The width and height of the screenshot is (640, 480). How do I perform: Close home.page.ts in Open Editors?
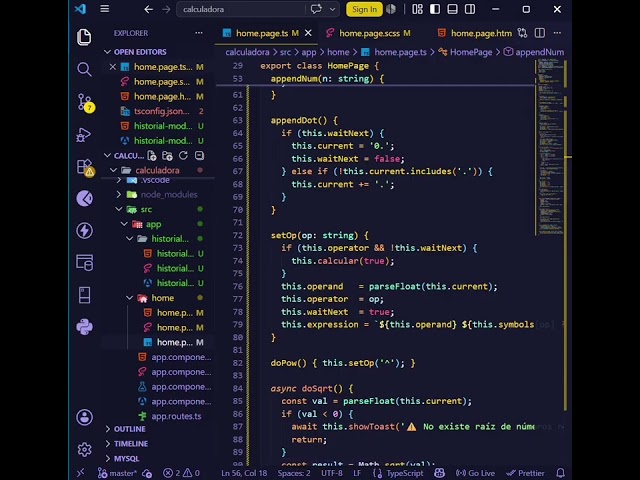pos(113,67)
